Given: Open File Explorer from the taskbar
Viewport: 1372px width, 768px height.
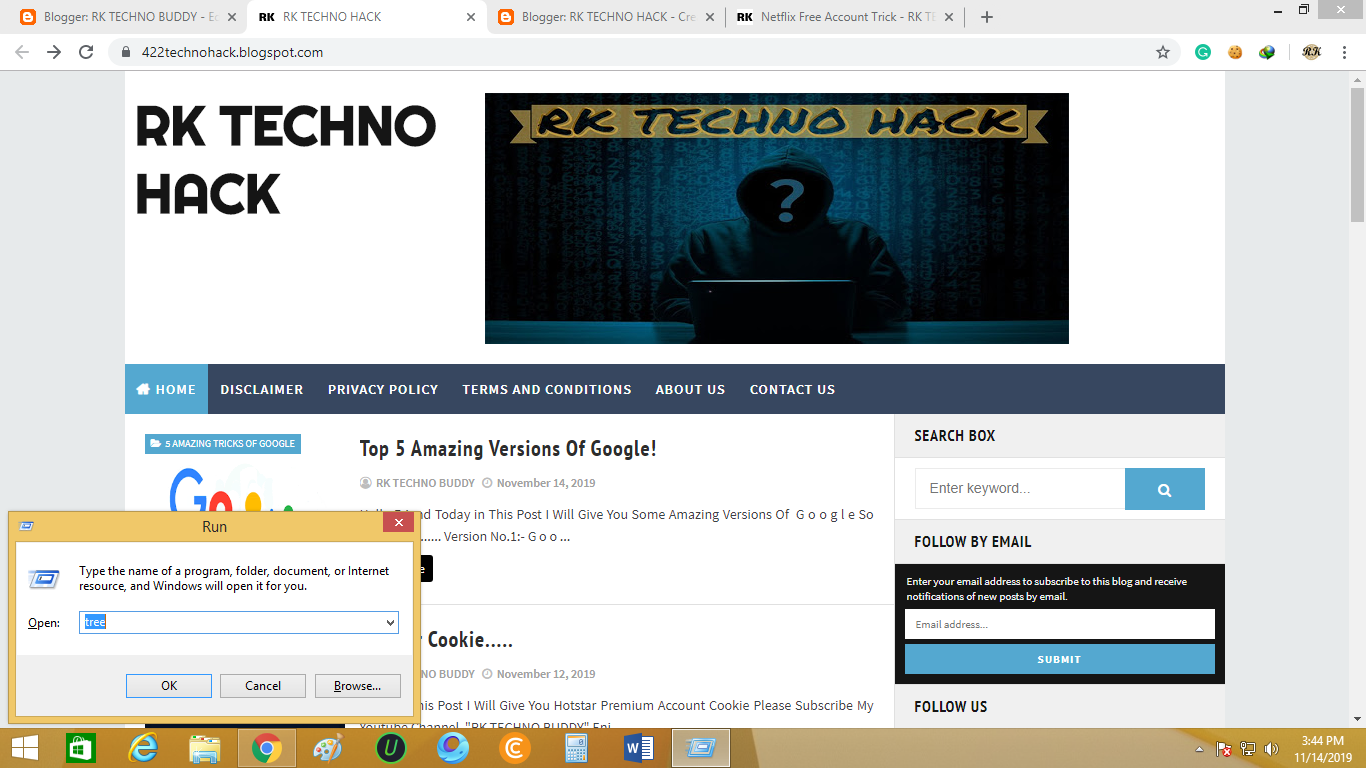Looking at the screenshot, I should (205, 748).
